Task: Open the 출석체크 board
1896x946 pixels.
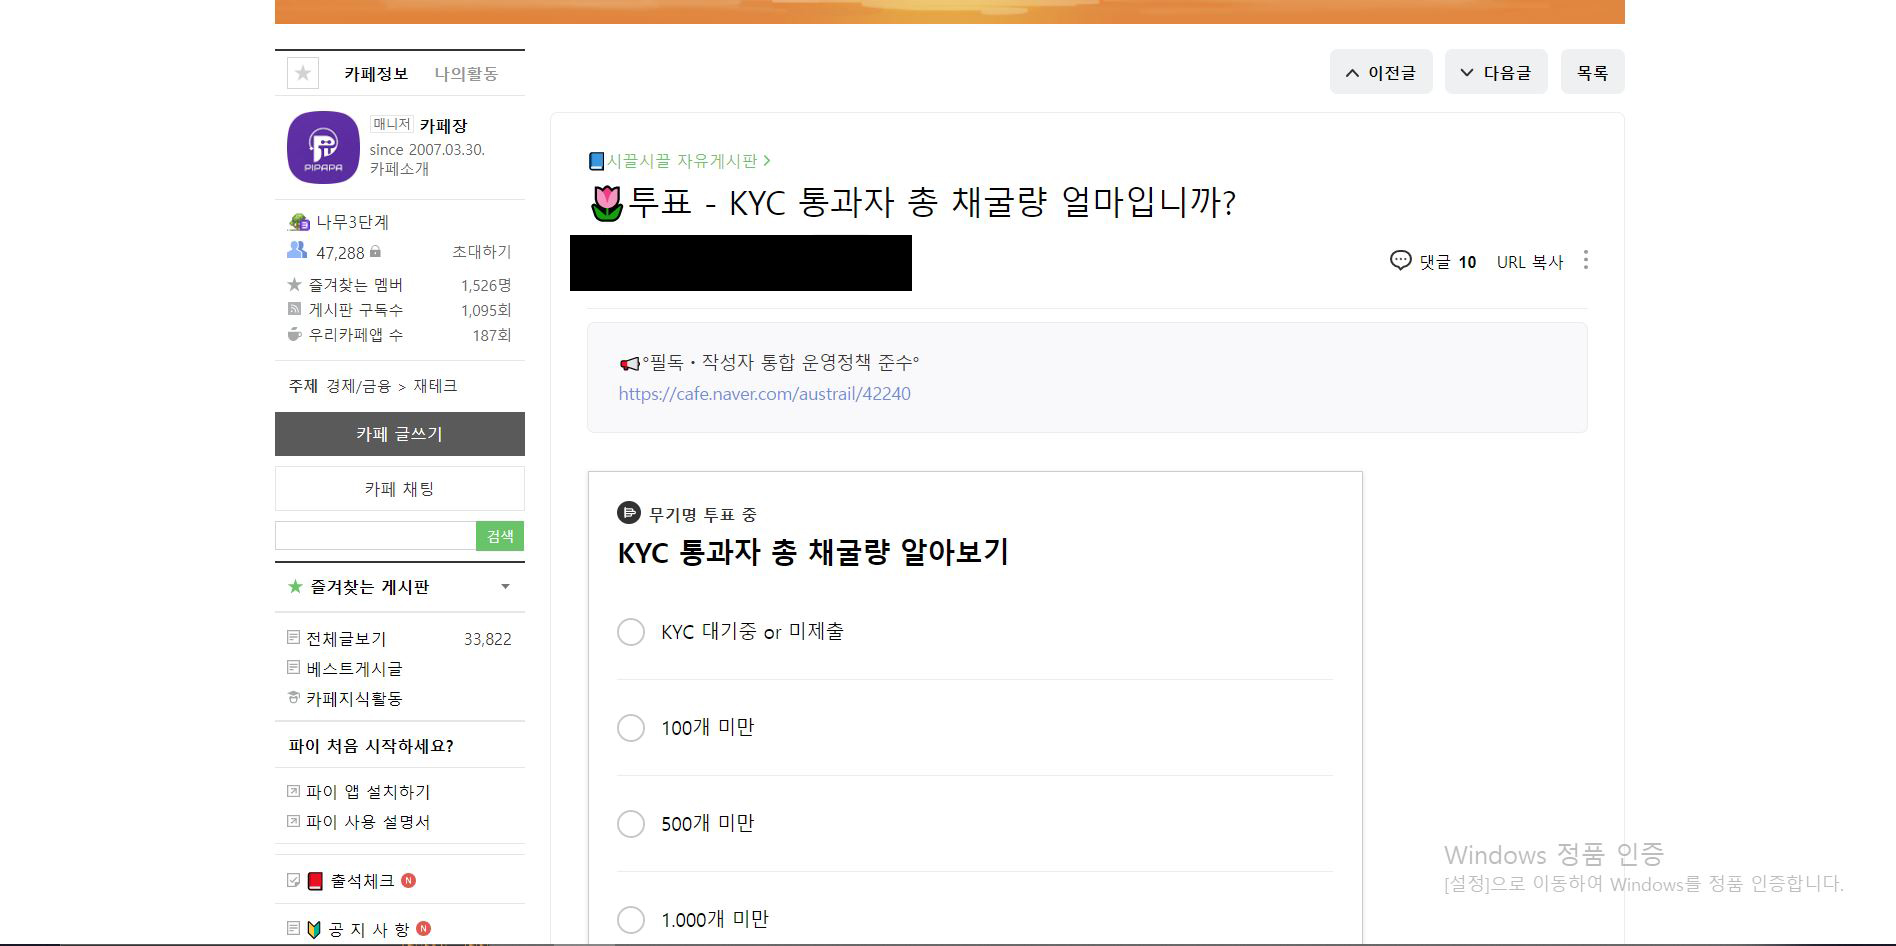Action: coord(362,881)
